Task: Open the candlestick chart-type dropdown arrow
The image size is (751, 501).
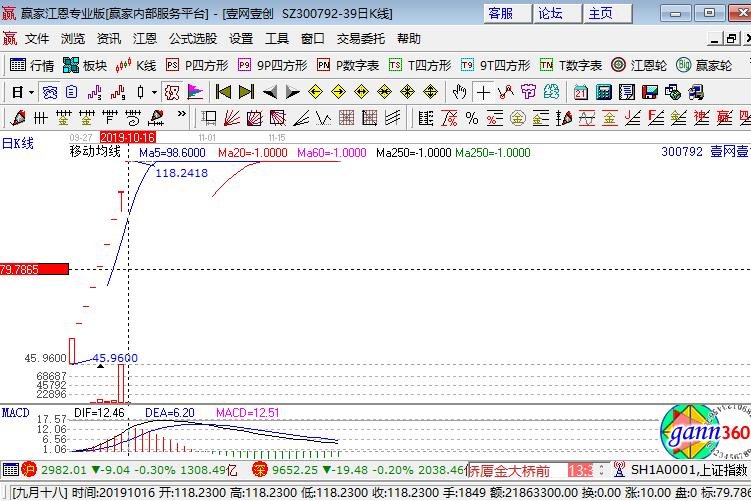Action: click(154, 92)
